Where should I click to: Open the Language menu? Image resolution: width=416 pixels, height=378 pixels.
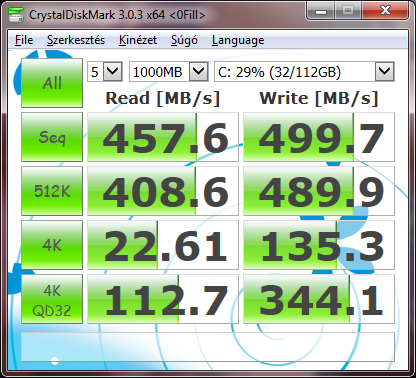[238, 40]
